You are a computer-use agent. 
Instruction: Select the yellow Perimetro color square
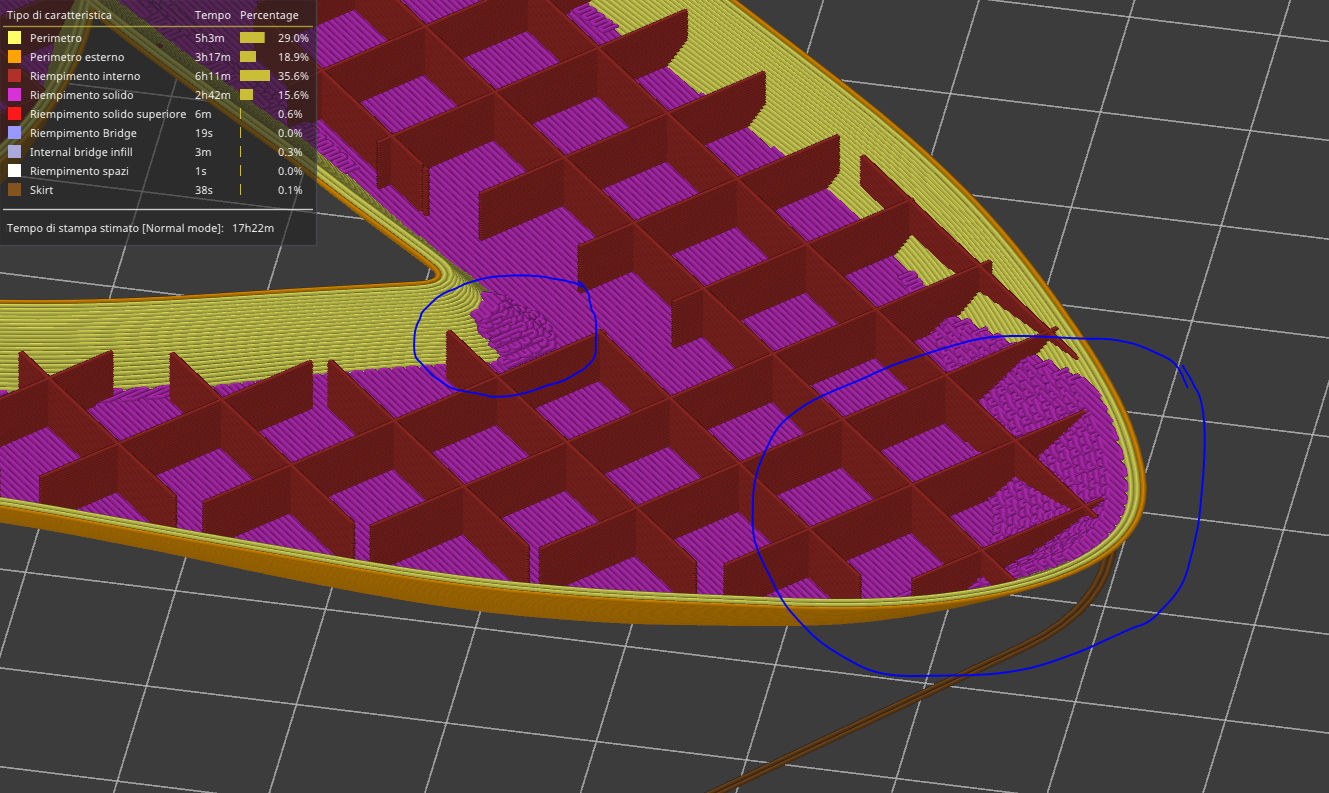pyautogui.click(x=13, y=38)
